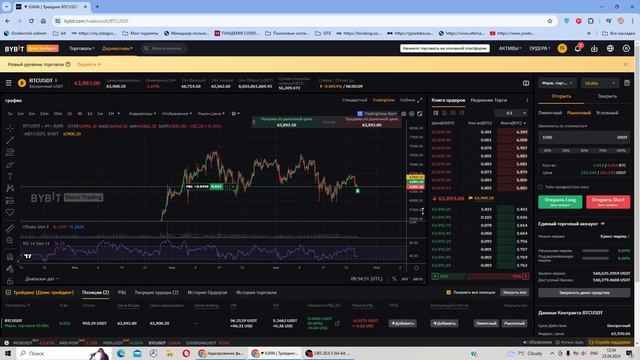Image resolution: width=640 pixels, height=360 pixels.
Task: Select the trend line drawing tool
Action: (x=10, y=140)
